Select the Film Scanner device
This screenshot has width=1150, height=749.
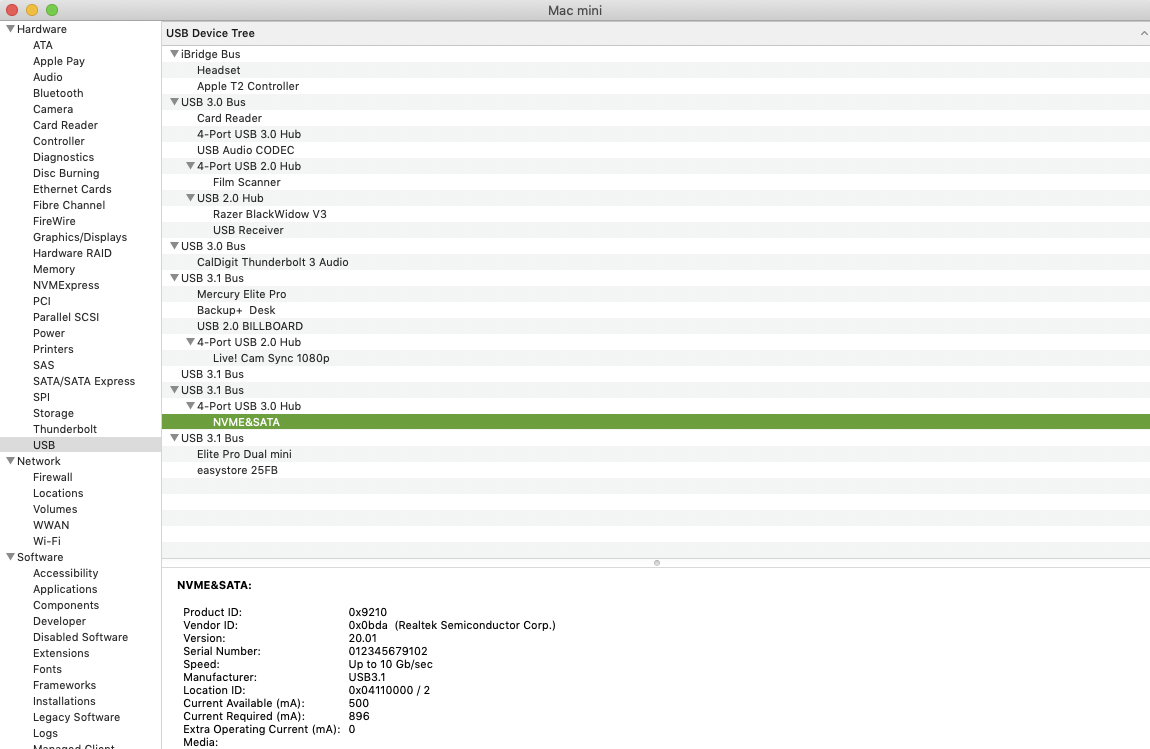656,182
